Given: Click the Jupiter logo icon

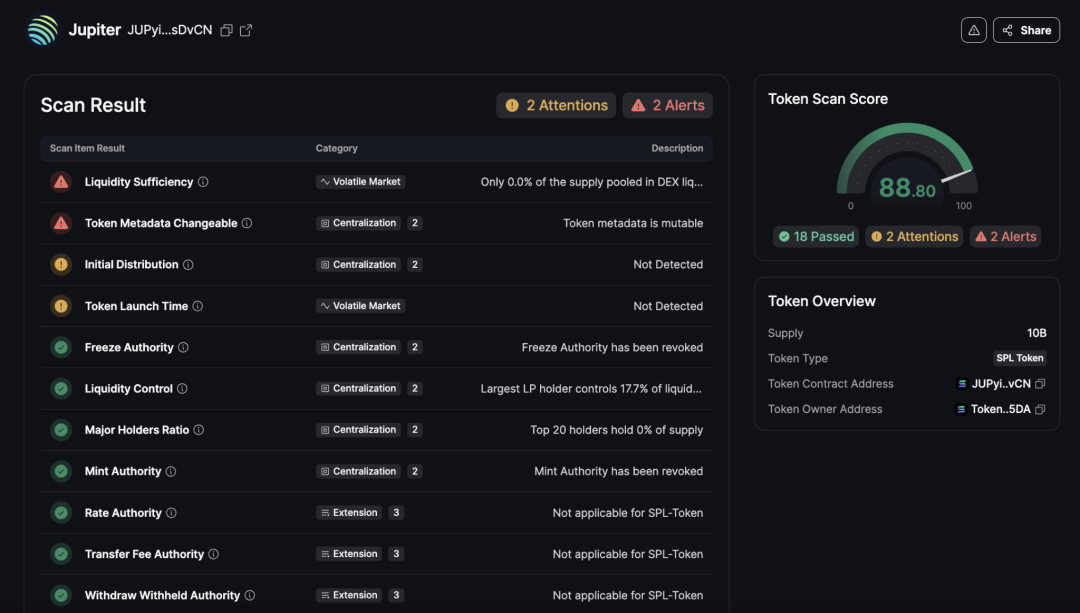Looking at the screenshot, I should (x=43, y=30).
